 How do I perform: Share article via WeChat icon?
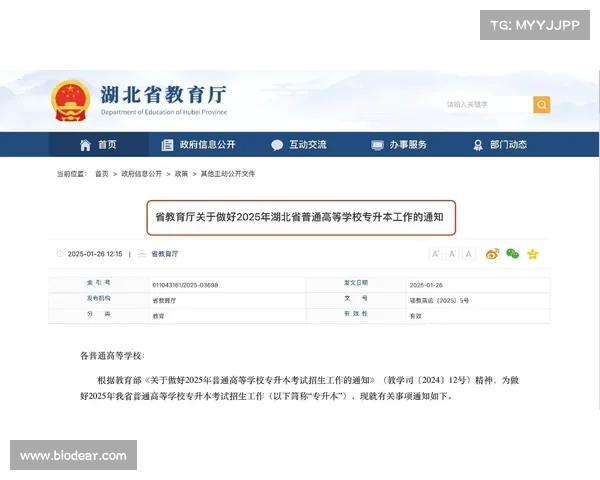point(512,254)
